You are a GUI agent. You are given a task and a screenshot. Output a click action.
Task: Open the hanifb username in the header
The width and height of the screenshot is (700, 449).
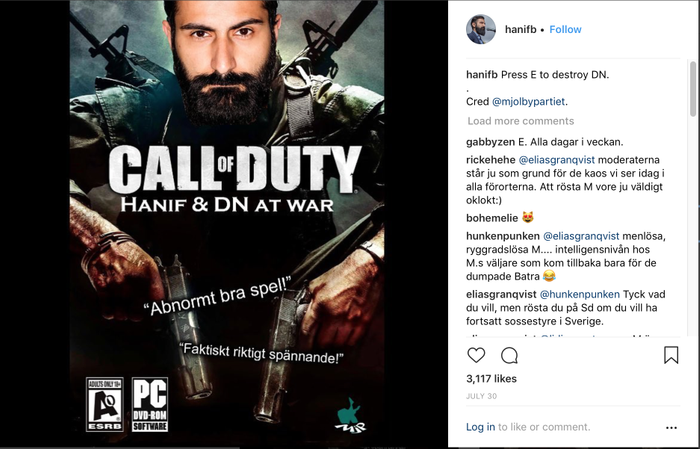(521, 29)
